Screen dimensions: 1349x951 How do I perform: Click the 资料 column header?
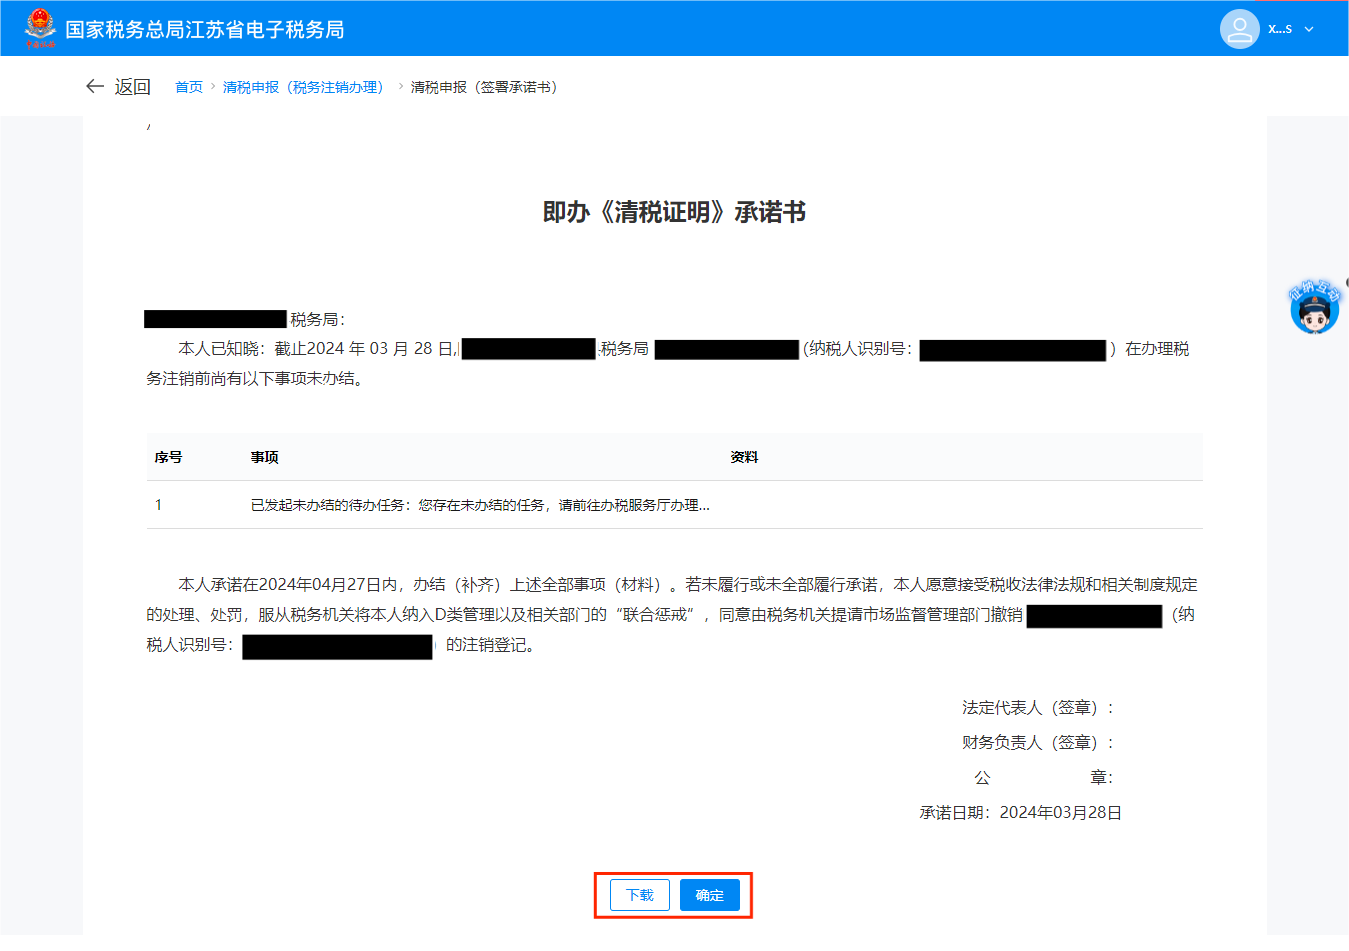tap(744, 457)
